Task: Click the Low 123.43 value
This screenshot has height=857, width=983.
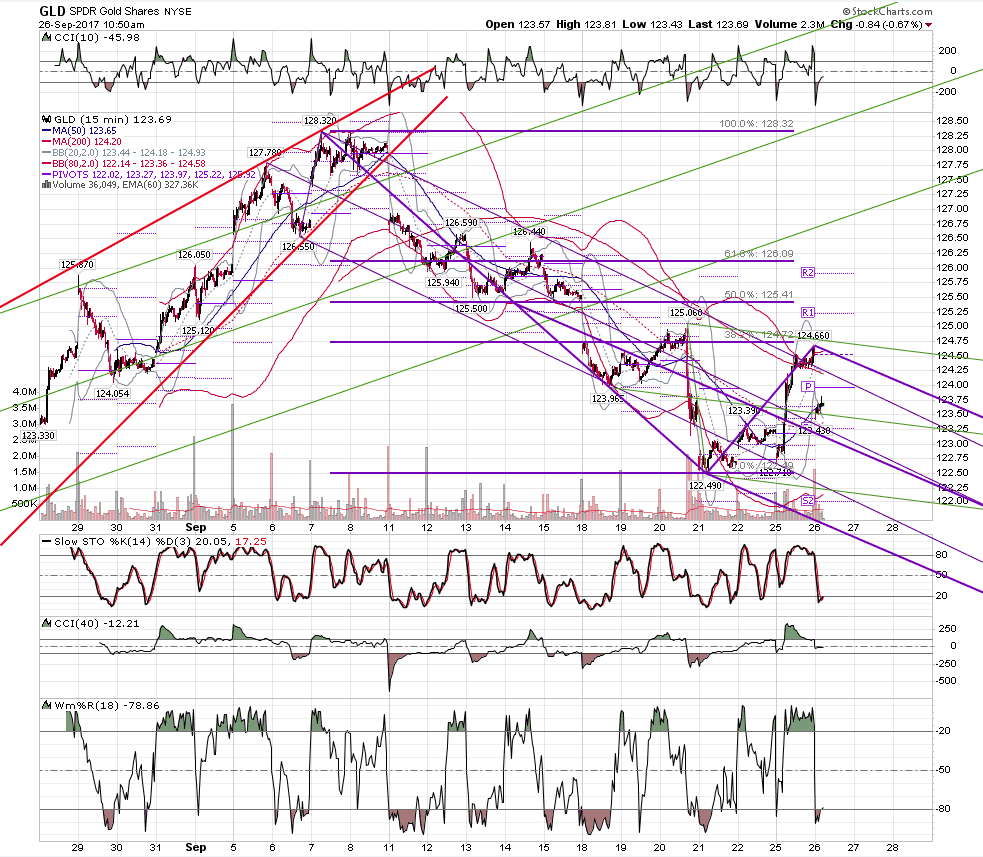Action: pyautogui.click(x=652, y=24)
